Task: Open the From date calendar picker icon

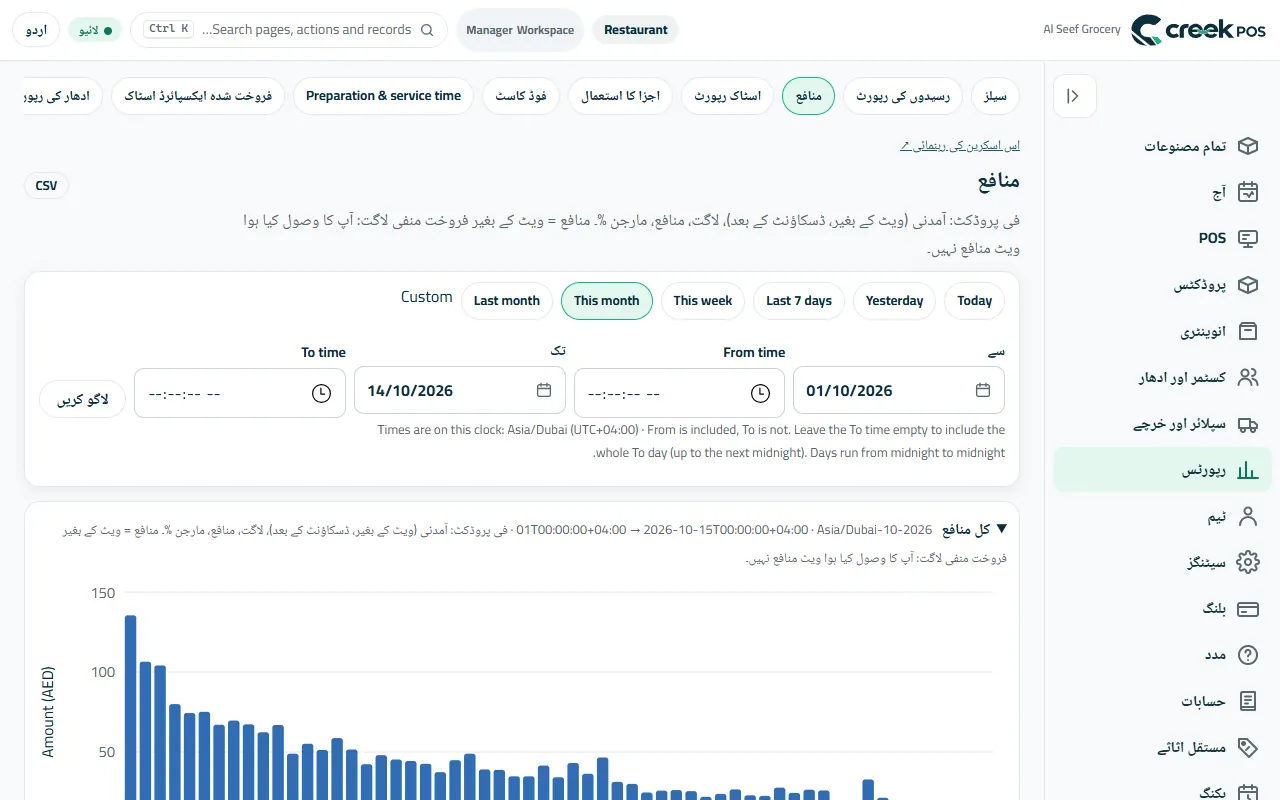Action: (x=983, y=390)
